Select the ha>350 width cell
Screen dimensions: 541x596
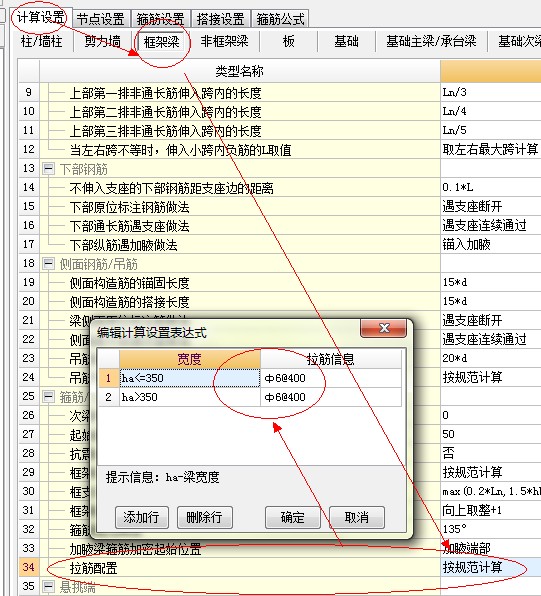(x=190, y=397)
